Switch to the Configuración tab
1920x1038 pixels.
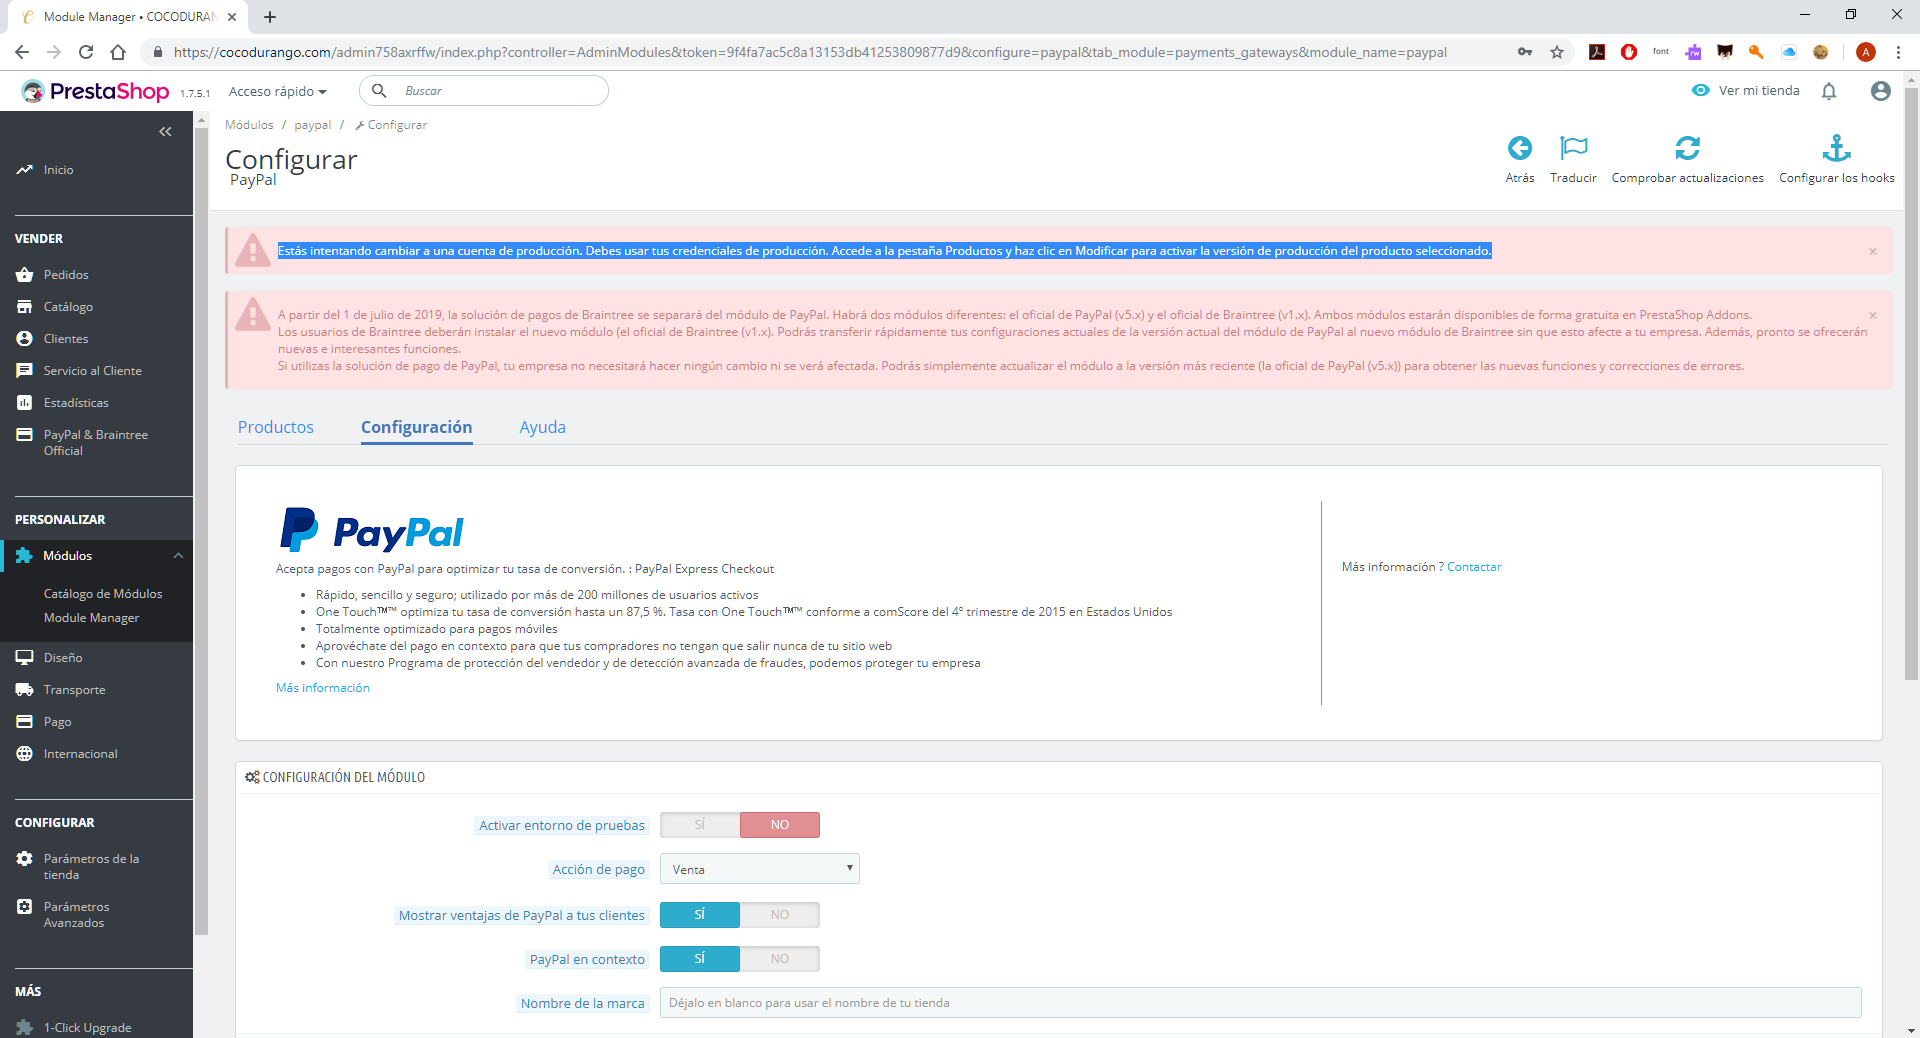pyautogui.click(x=417, y=427)
